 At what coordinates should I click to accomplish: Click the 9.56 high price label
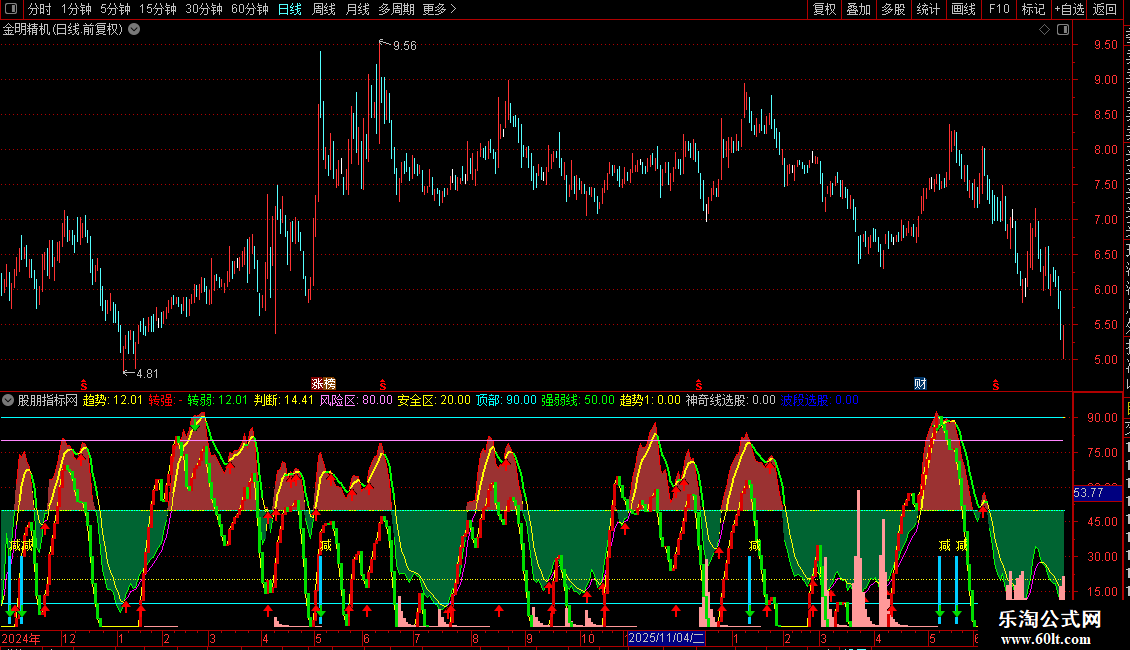(404, 45)
